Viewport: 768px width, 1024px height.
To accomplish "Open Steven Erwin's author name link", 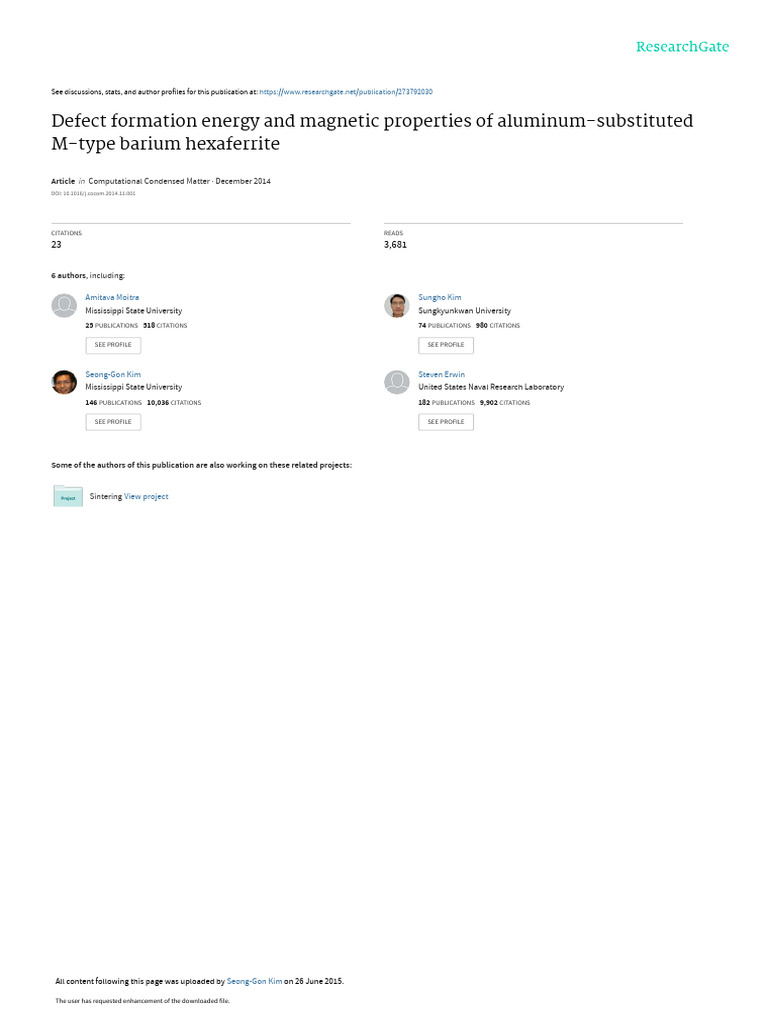I will click(x=441, y=374).
